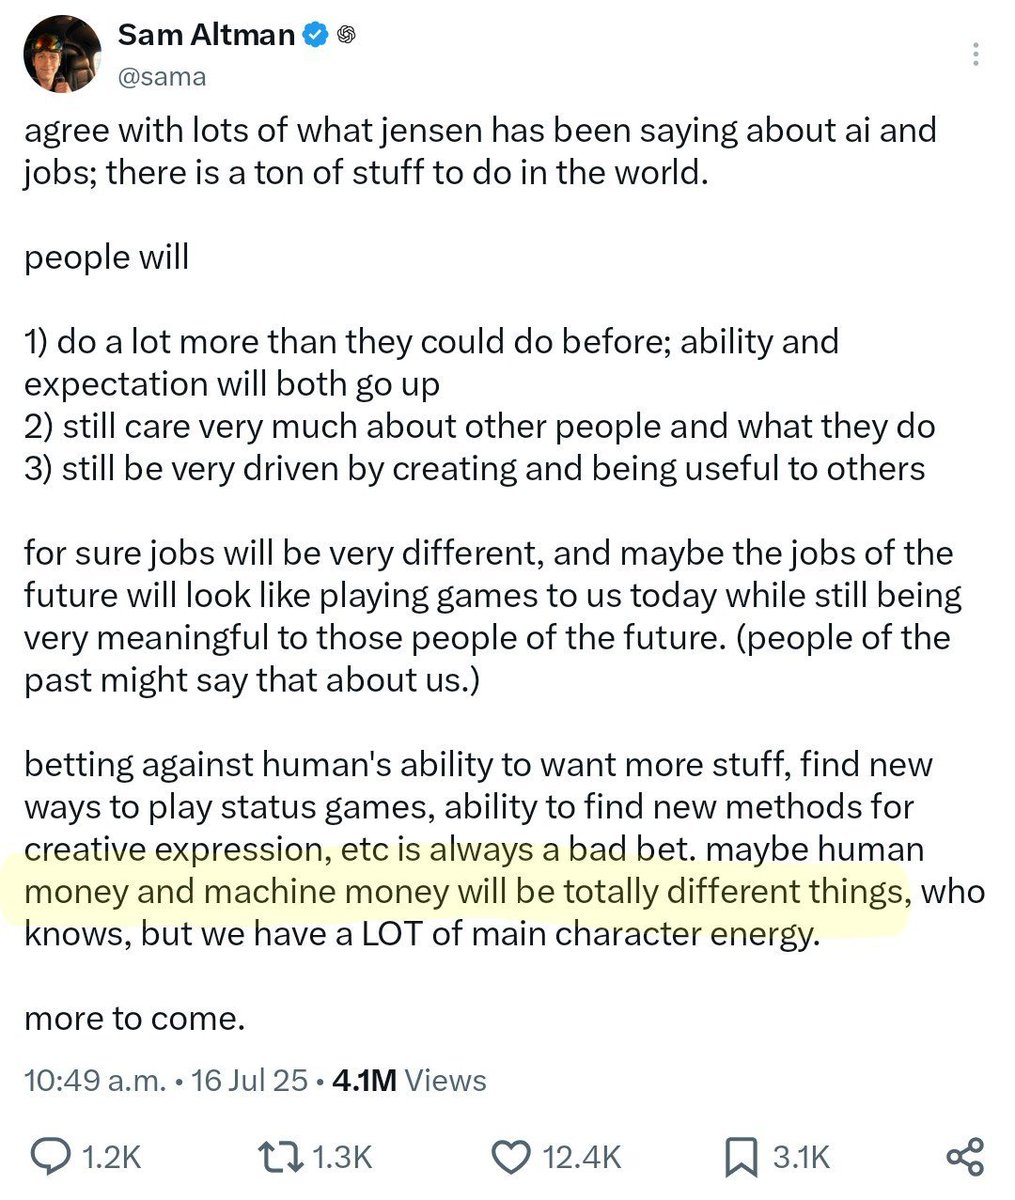Click the blue verified checkmark badge
Image resolution: width=1015 pixels, height=1200 pixels.
click(x=315, y=35)
